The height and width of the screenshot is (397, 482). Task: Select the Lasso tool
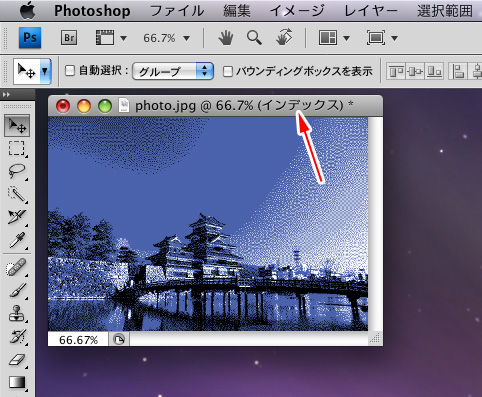pos(17,171)
